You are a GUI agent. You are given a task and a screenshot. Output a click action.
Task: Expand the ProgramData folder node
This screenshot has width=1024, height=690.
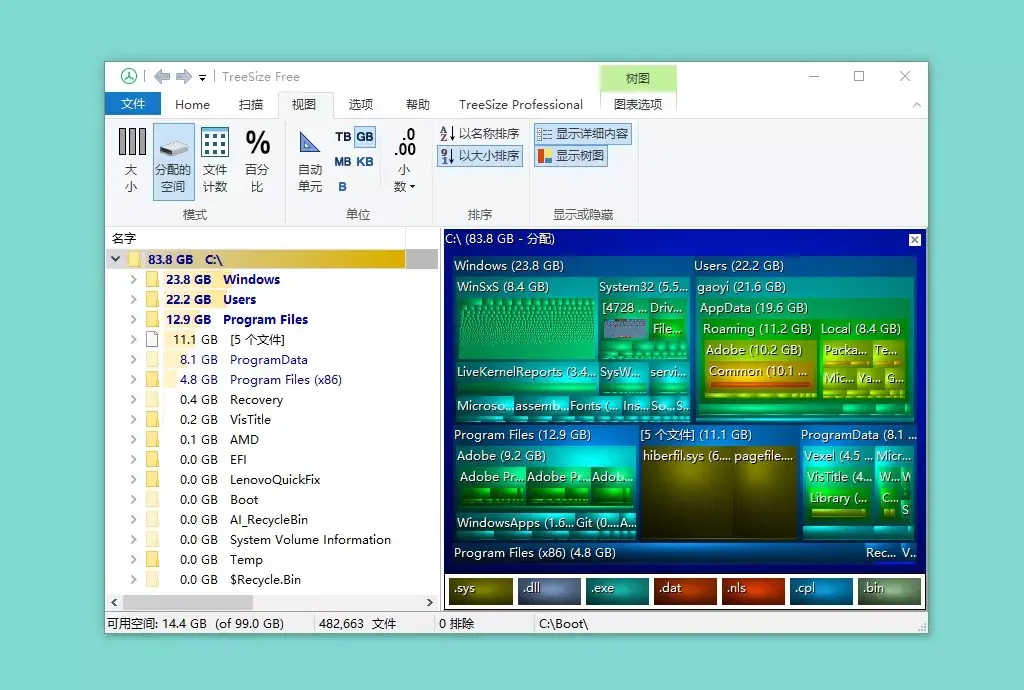[x=133, y=360]
